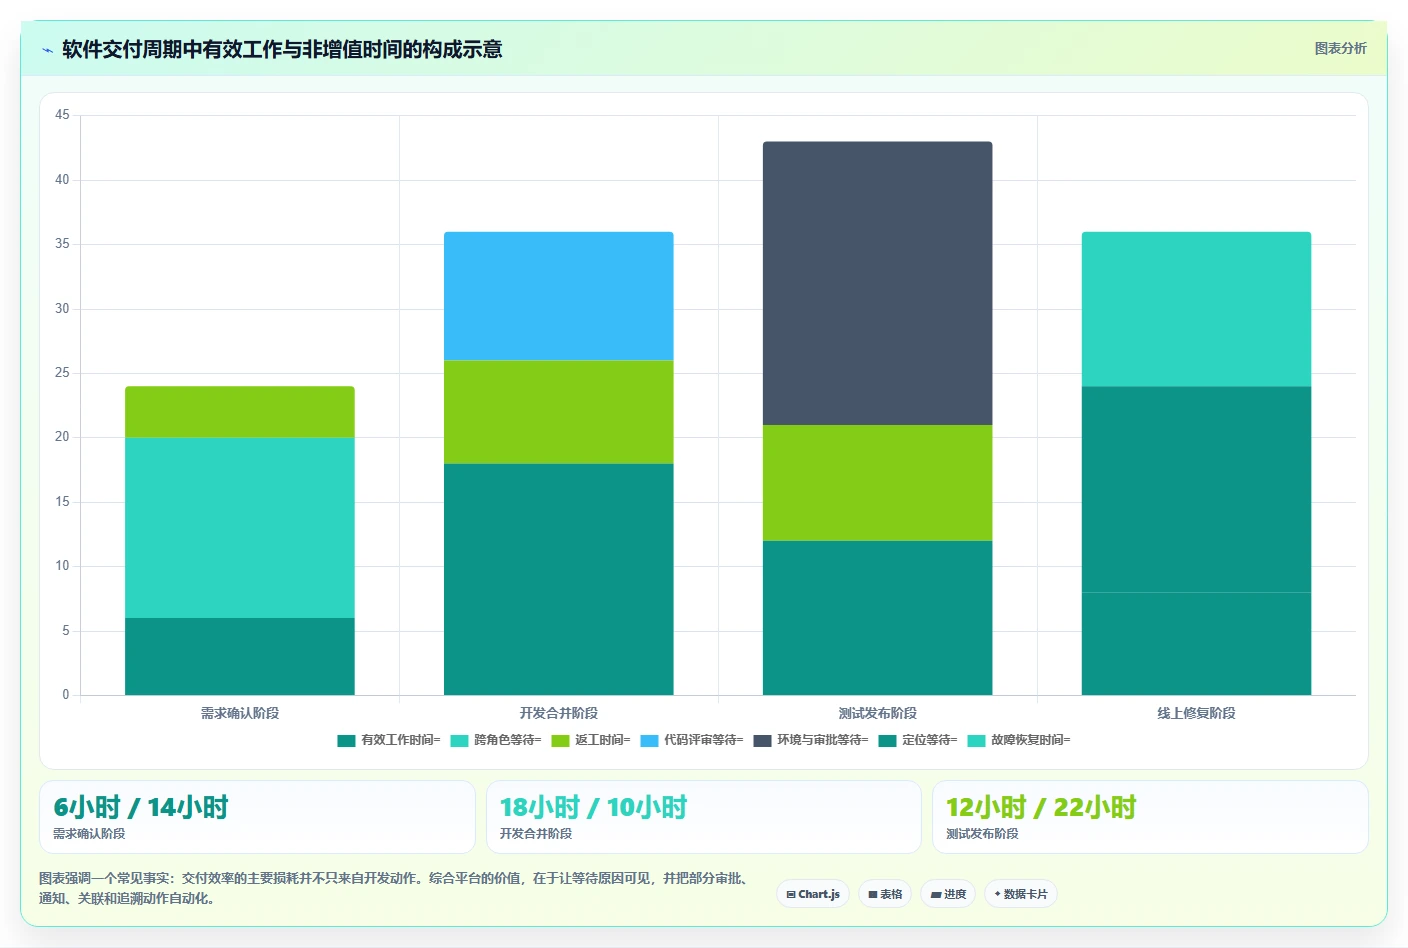Click the 数据卡片 chip
This screenshot has width=1408, height=948.
pos(1021,894)
